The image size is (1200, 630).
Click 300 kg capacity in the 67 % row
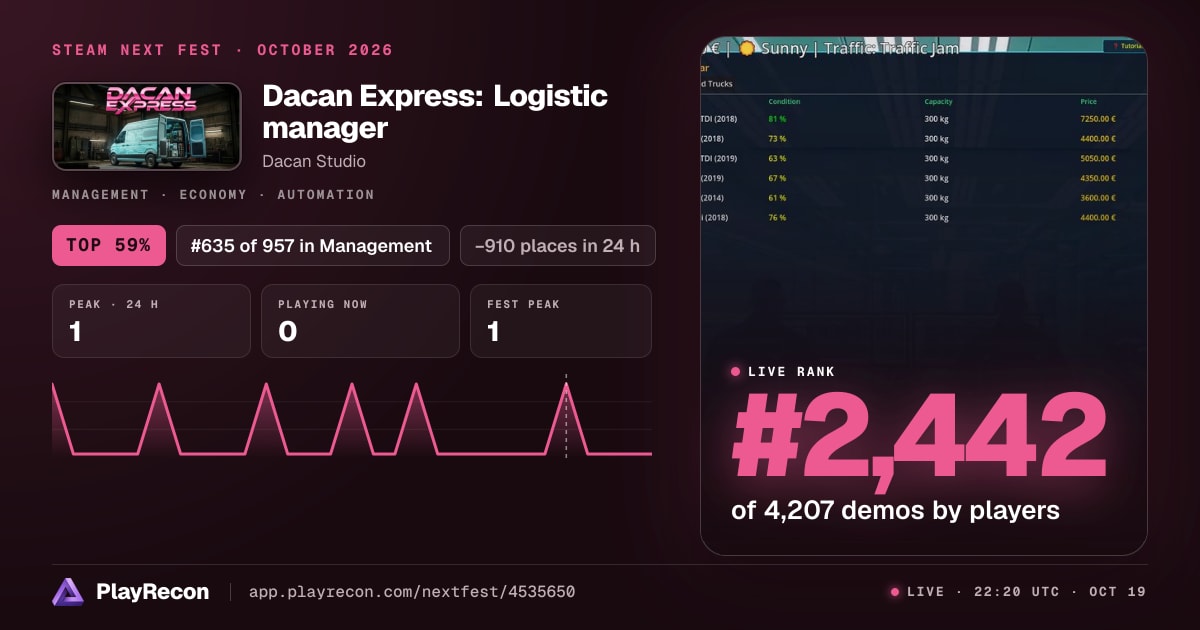coord(936,179)
